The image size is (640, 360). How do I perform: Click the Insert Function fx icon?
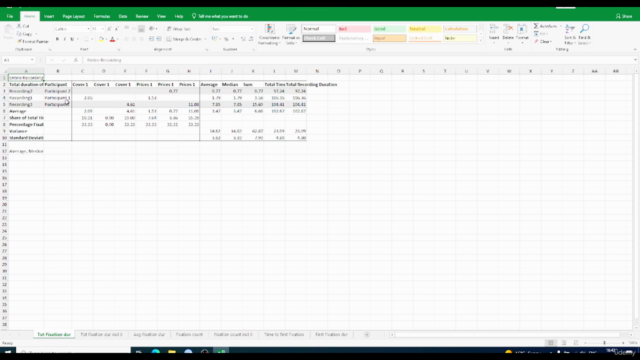76,60
